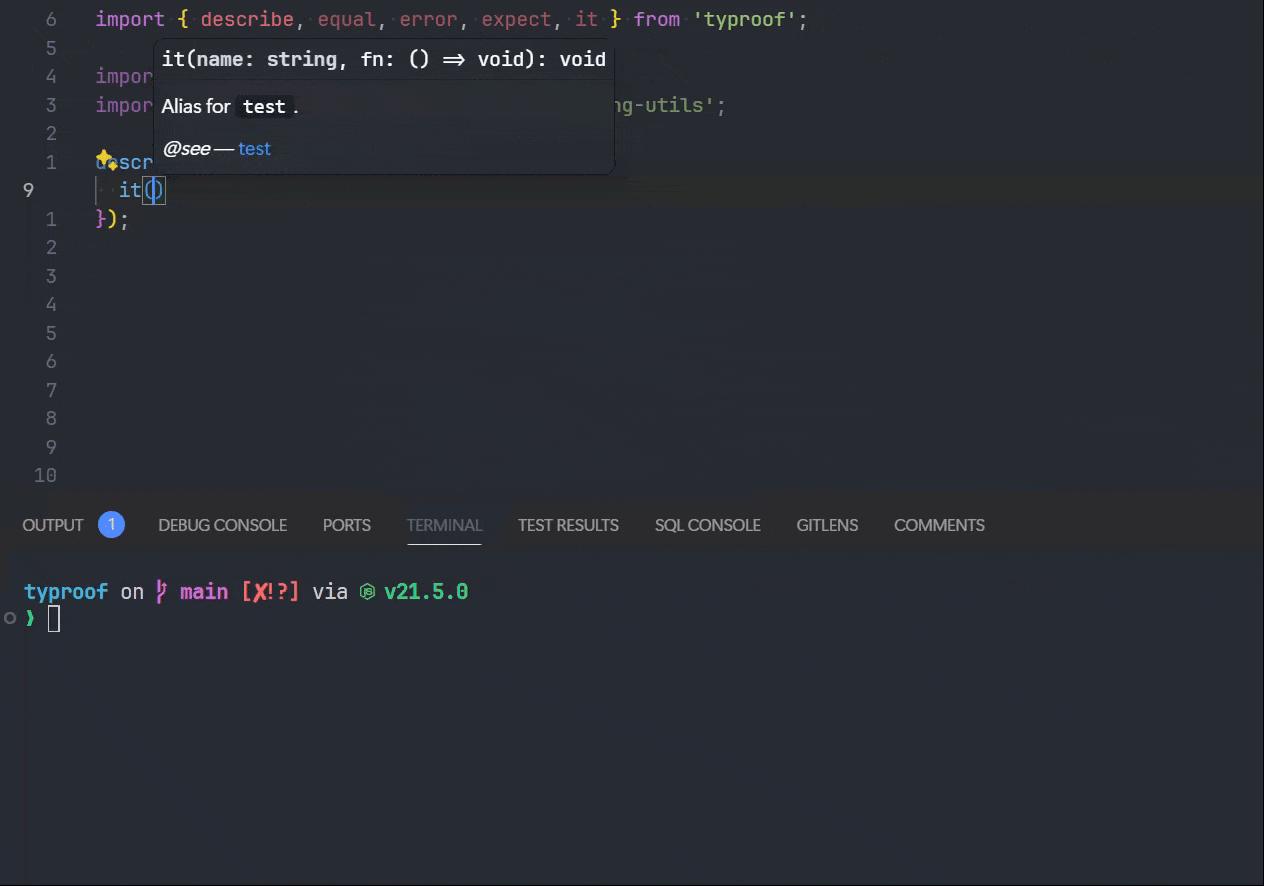
Task: Open the PORTS tab
Action: pyautogui.click(x=346, y=525)
